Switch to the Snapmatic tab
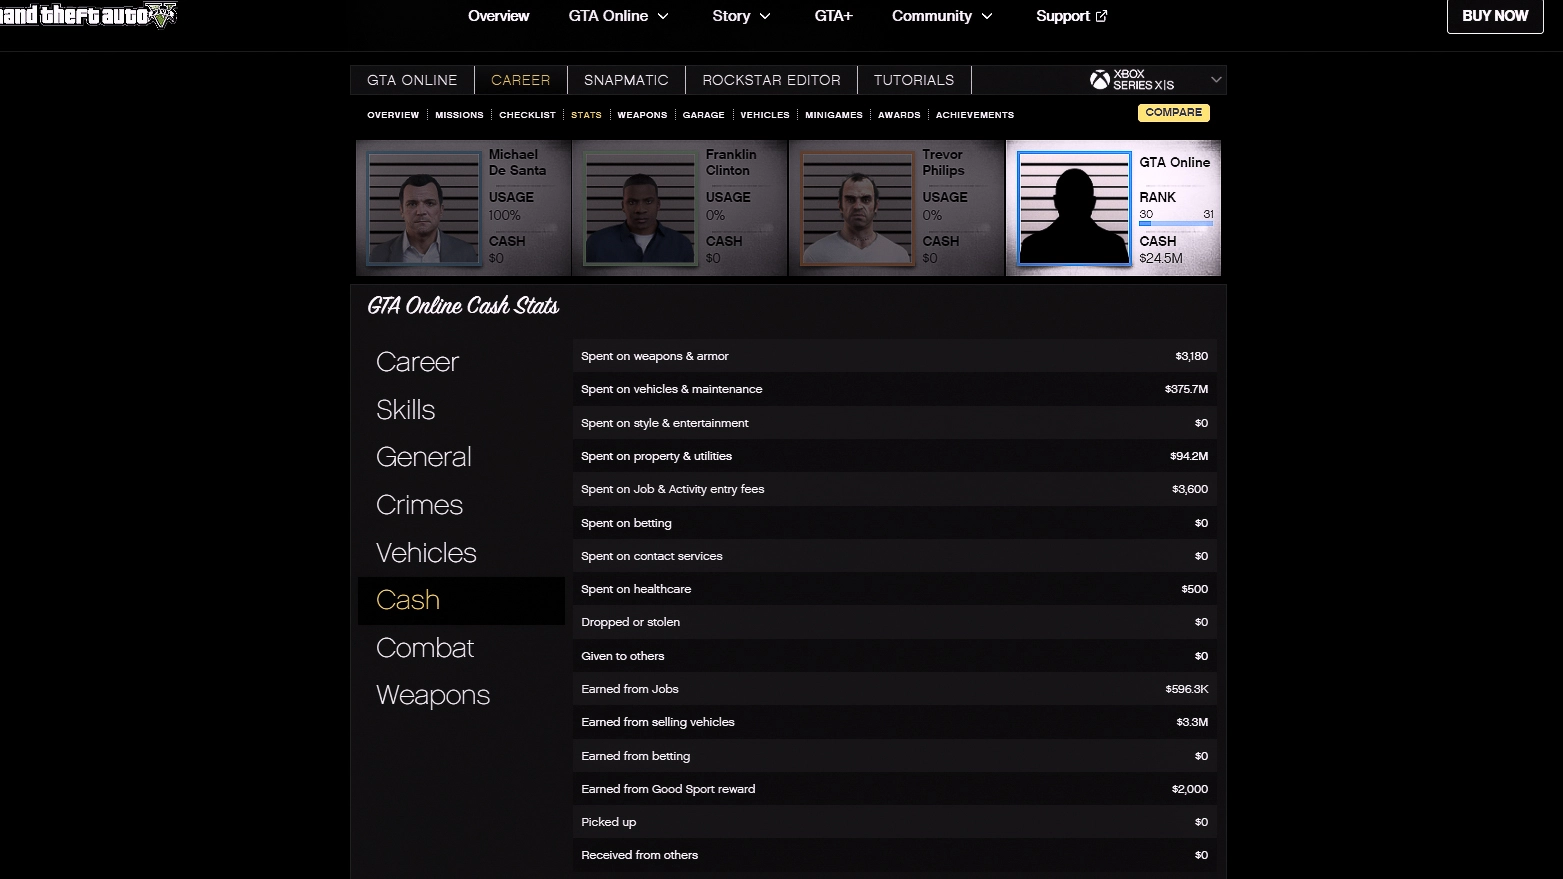This screenshot has width=1563, height=879. [626, 80]
